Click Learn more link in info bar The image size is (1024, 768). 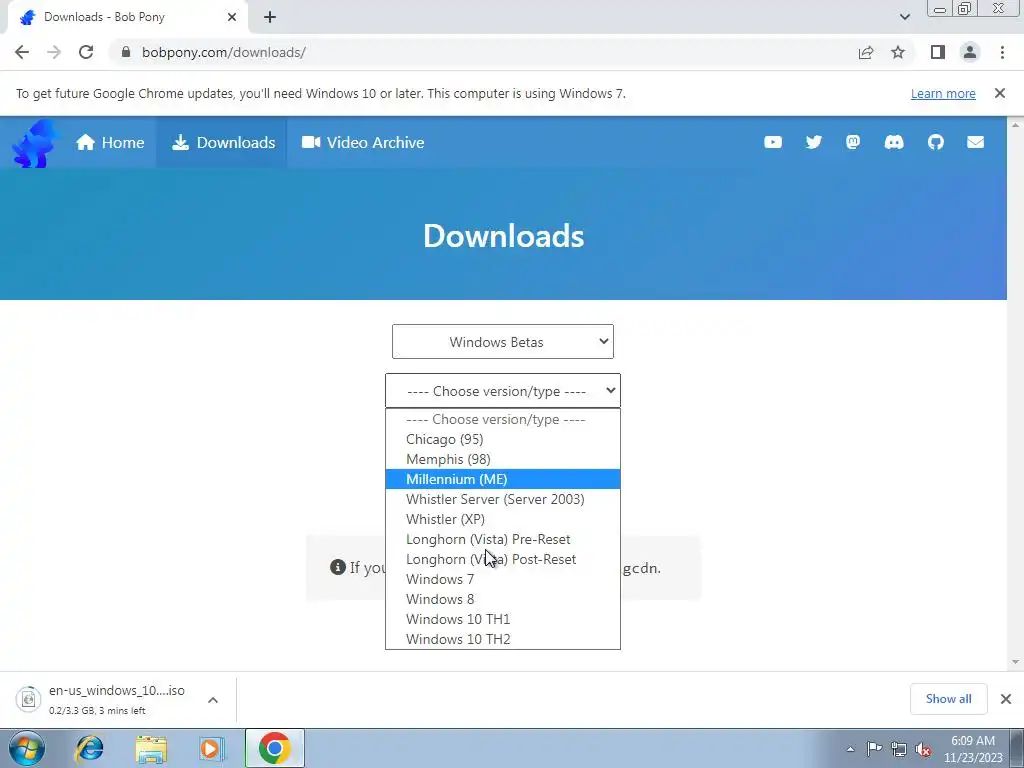pos(943,93)
